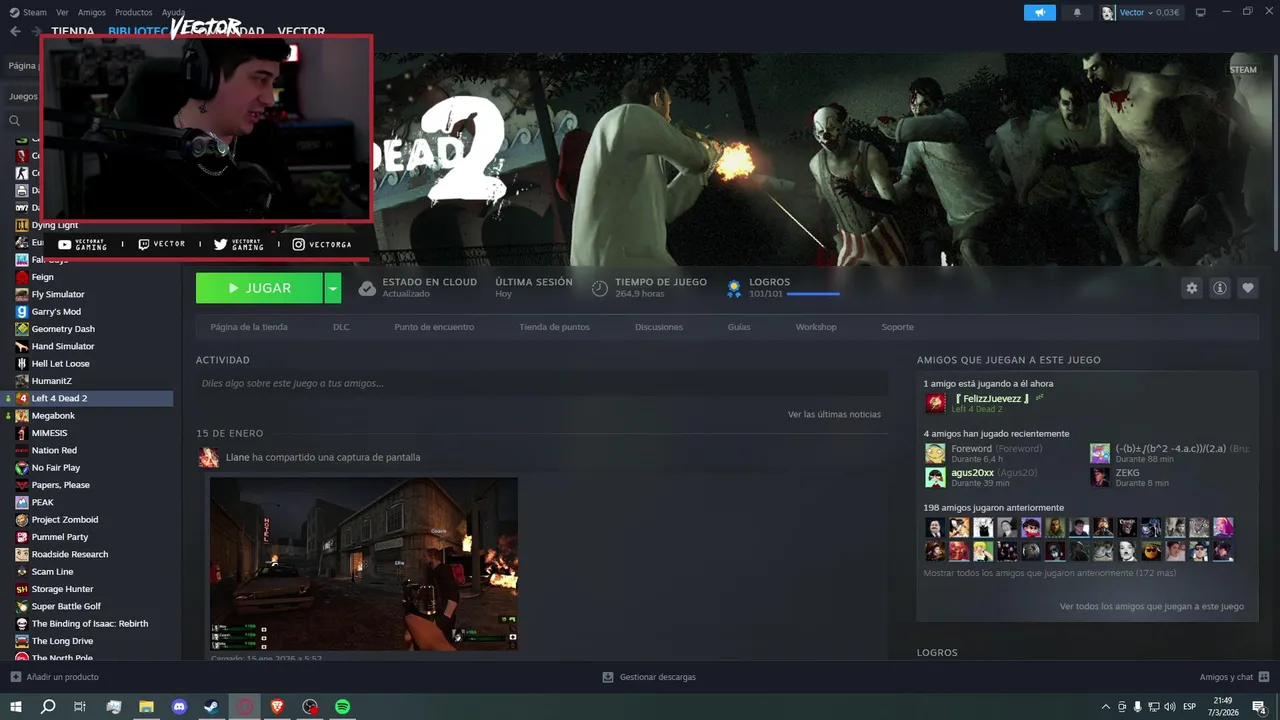Screen dimensions: 1280x720
Task: Open the Jugar options dropdown arrow
Action: pyautogui.click(x=333, y=288)
